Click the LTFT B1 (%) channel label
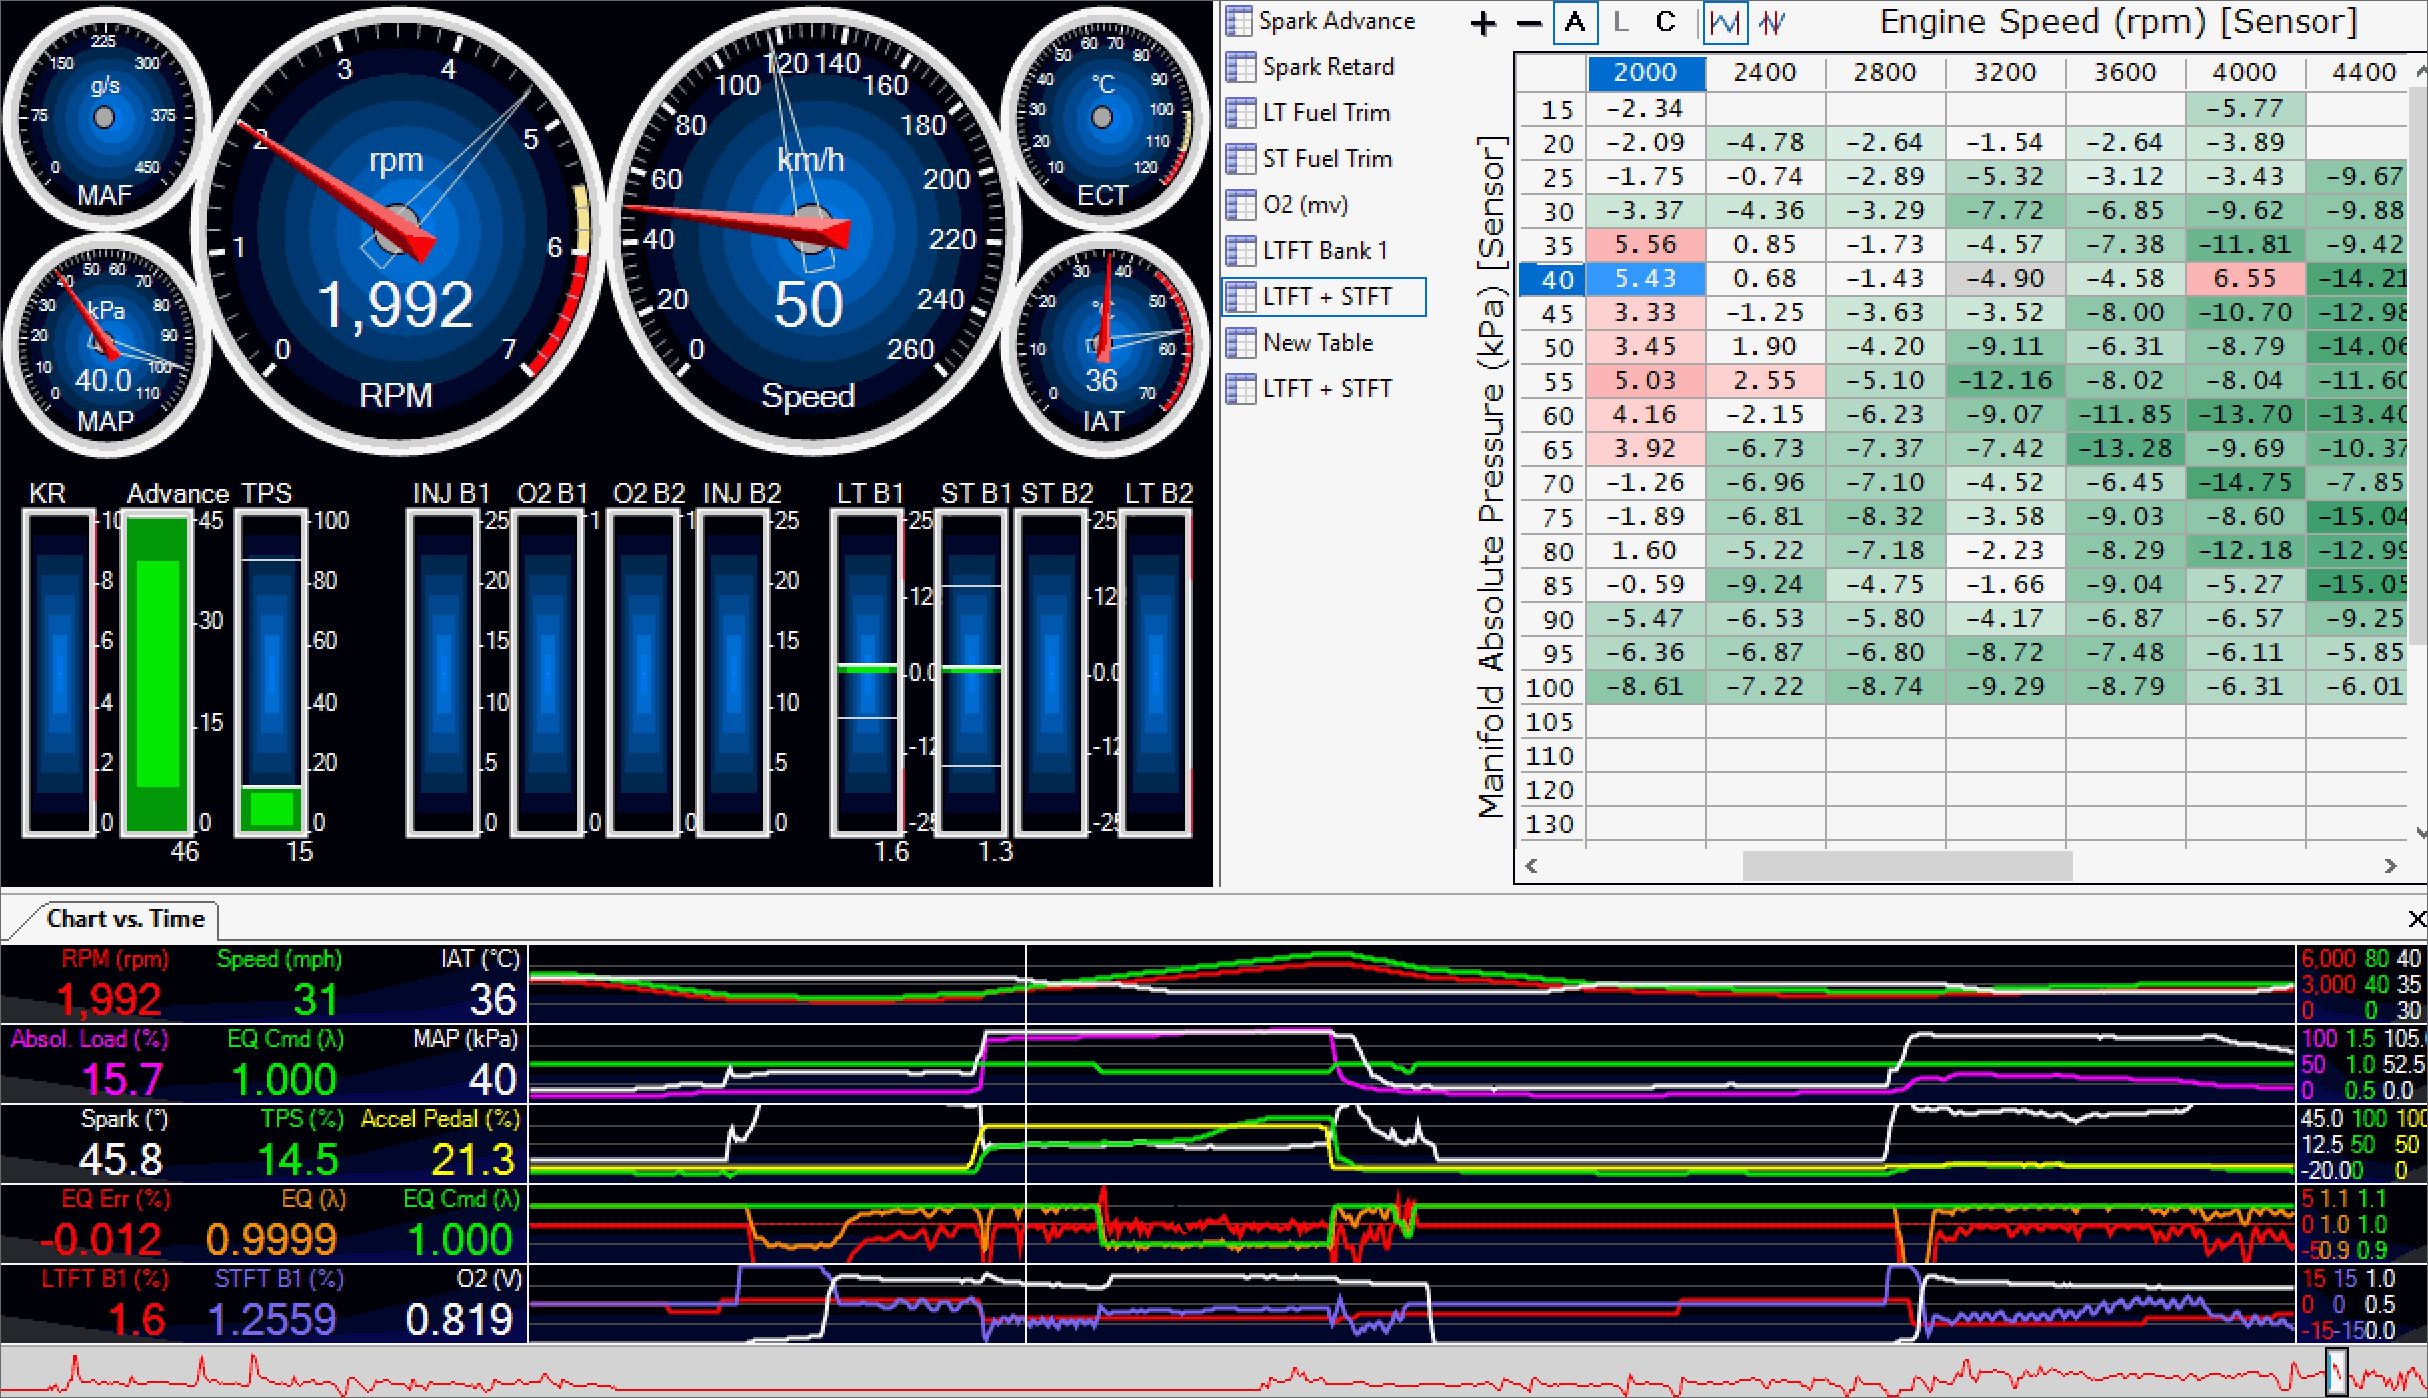 pyautogui.click(x=104, y=1280)
